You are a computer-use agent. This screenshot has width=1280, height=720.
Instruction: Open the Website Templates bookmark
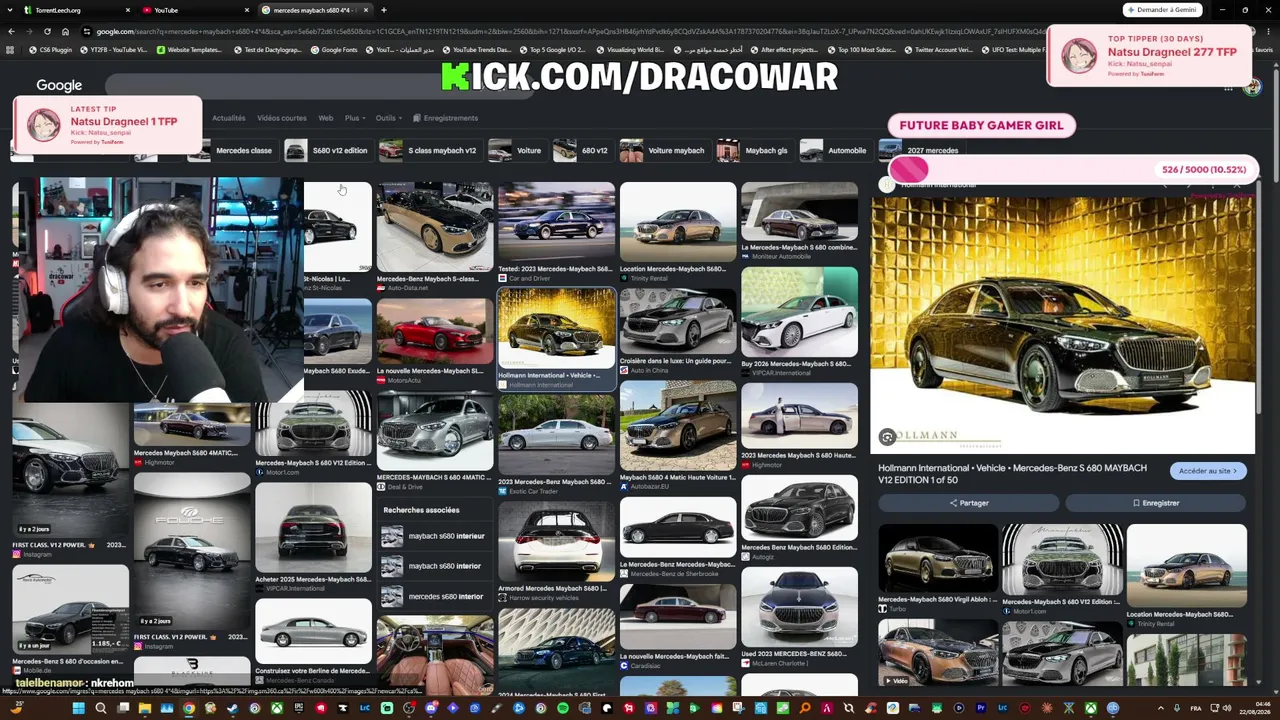point(189,50)
